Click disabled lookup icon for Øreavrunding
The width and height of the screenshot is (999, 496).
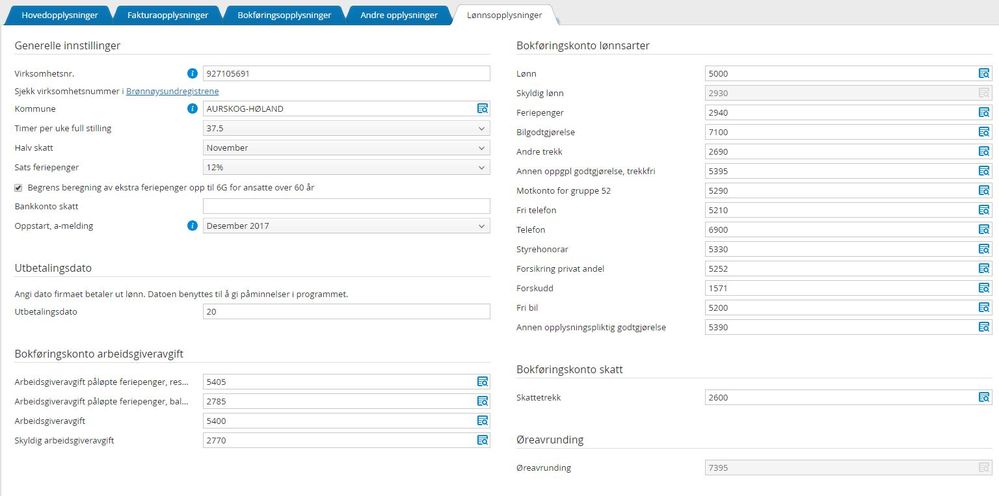pyautogui.click(x=984, y=467)
